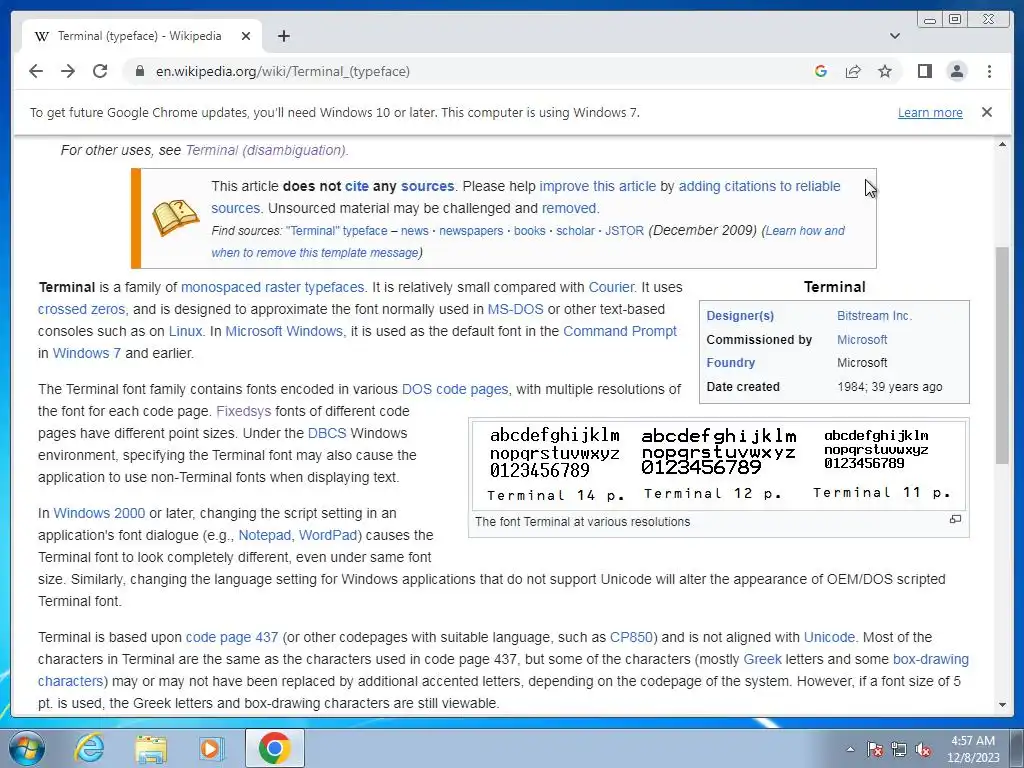Image resolution: width=1024 pixels, height=768 pixels.
Task: Open Bitstream Inc. designer link
Action: 874,316
